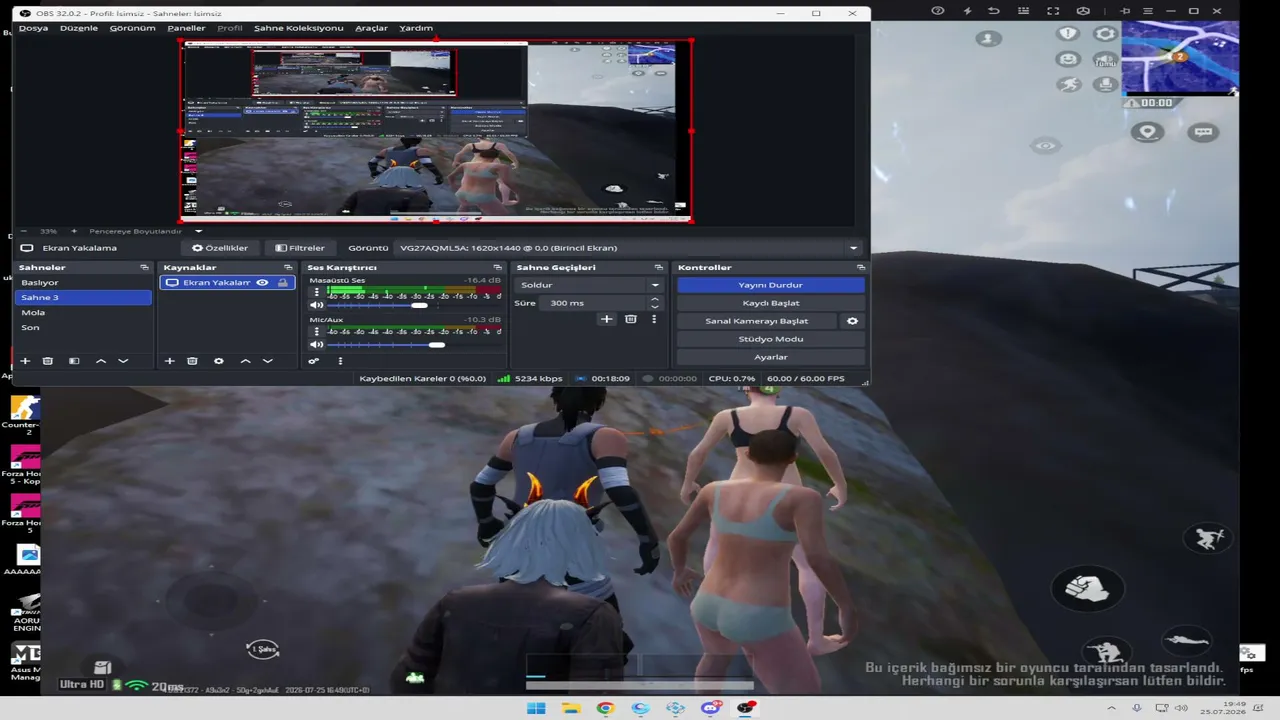Open preview scaling dropdown next to Pencereye Boyutlandır
The height and width of the screenshot is (720, 1280).
pos(198,231)
